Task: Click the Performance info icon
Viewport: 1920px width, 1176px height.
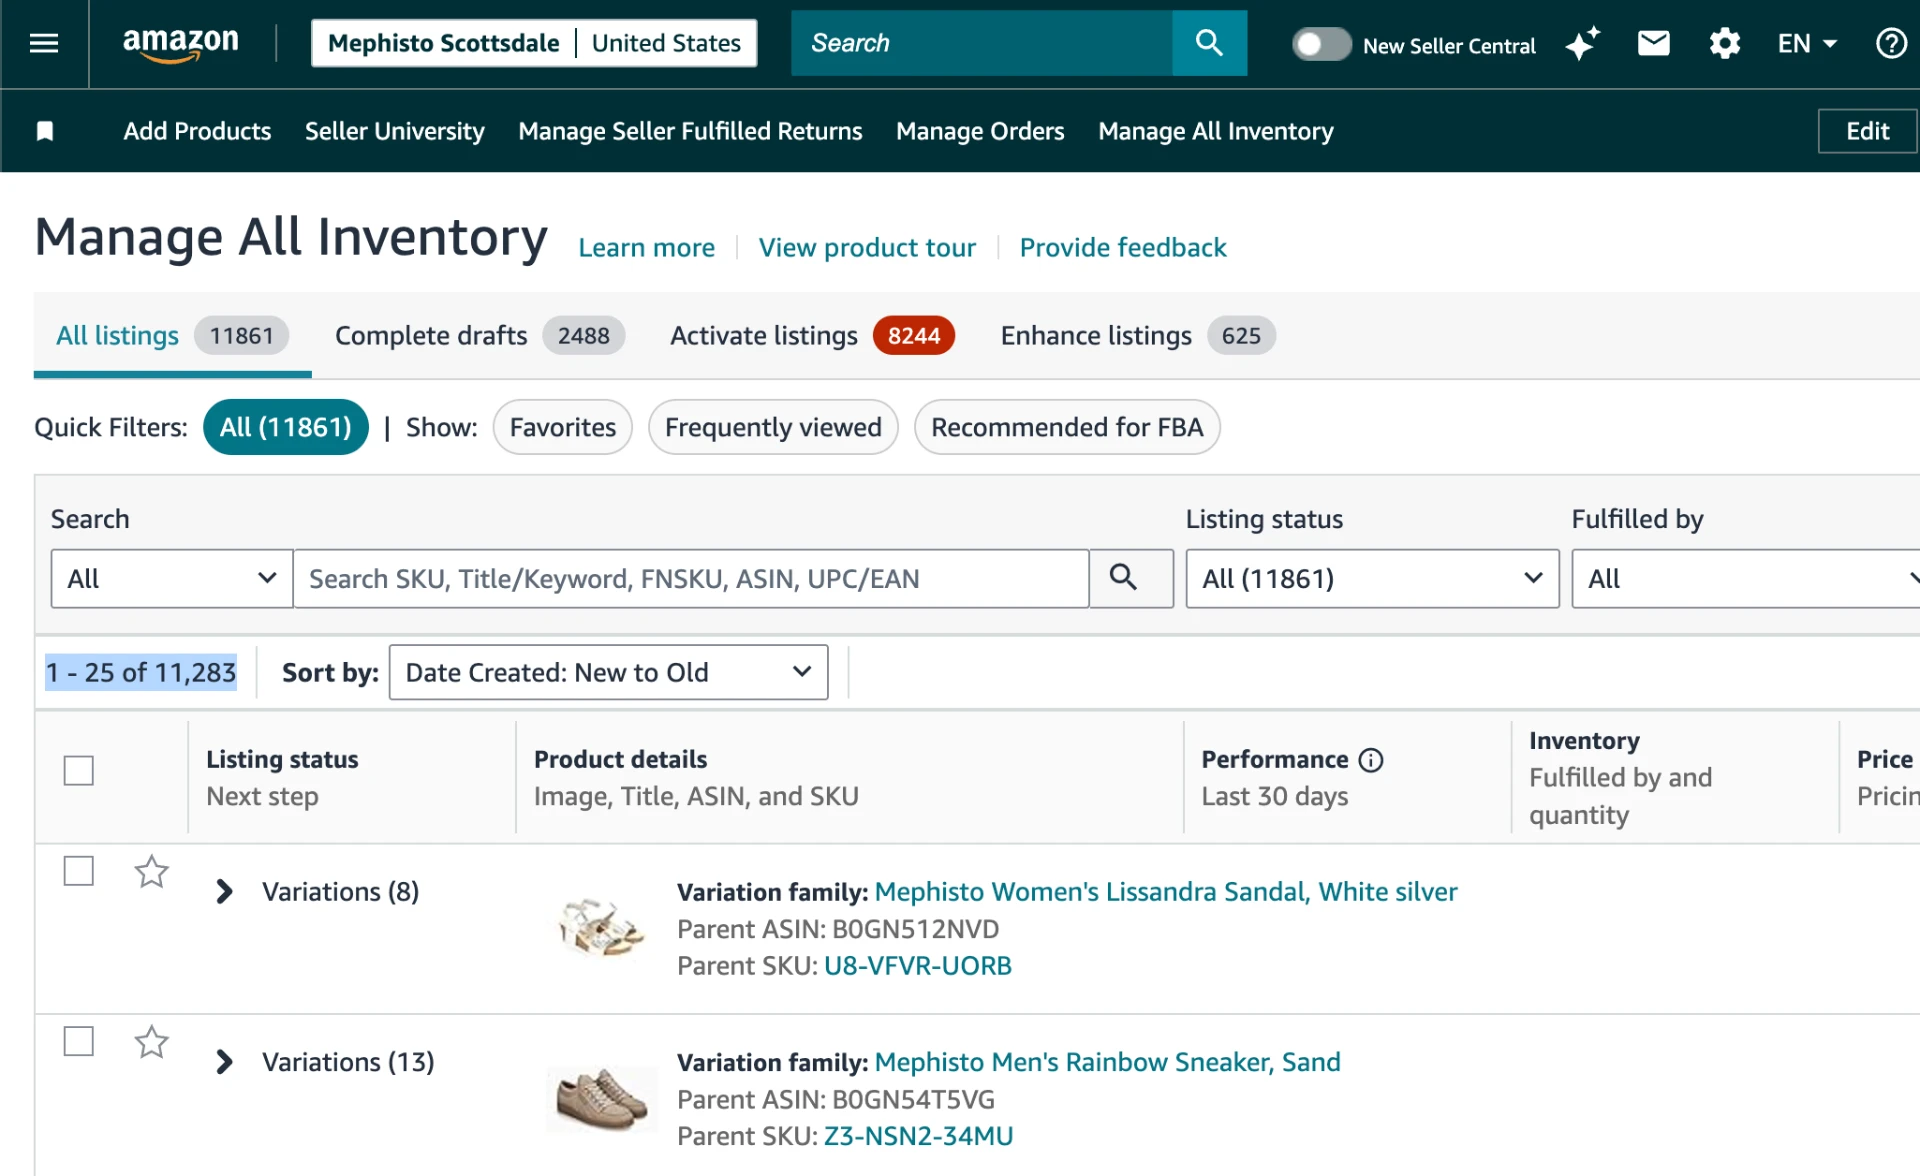Action: click(x=1371, y=760)
